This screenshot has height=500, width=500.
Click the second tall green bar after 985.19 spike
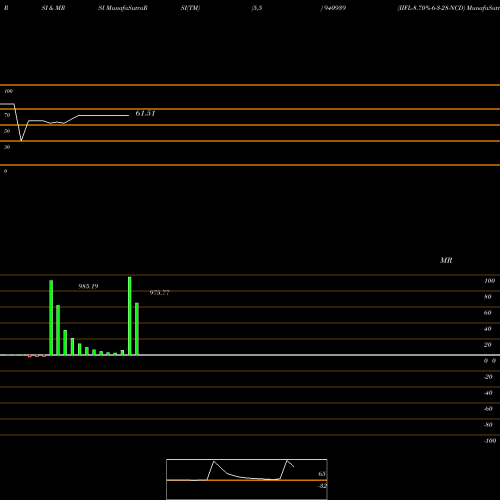[x=58, y=330]
